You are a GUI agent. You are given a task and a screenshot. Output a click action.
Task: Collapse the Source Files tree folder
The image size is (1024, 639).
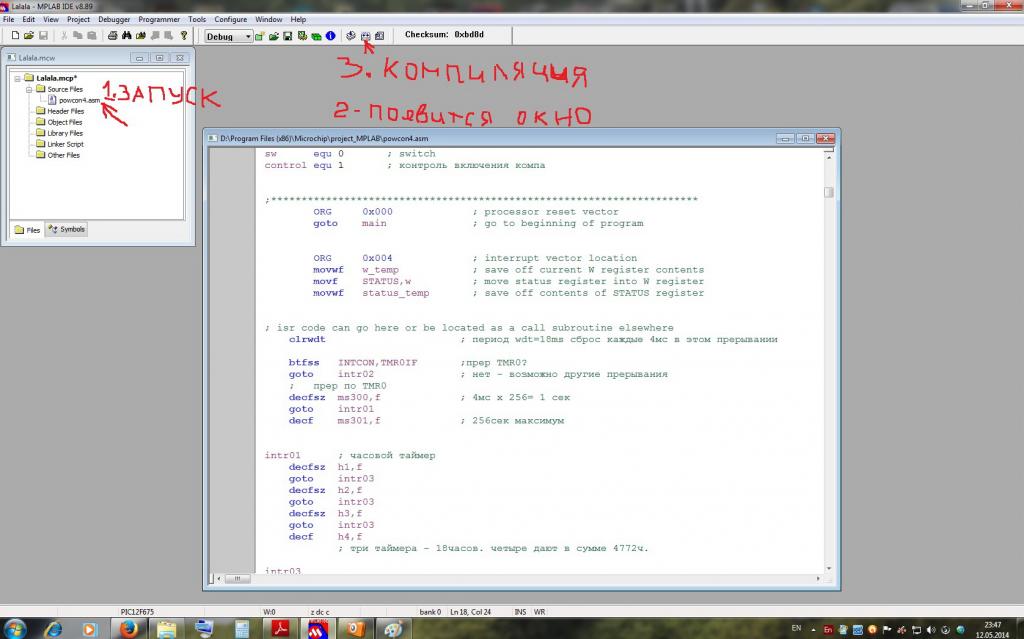30,89
